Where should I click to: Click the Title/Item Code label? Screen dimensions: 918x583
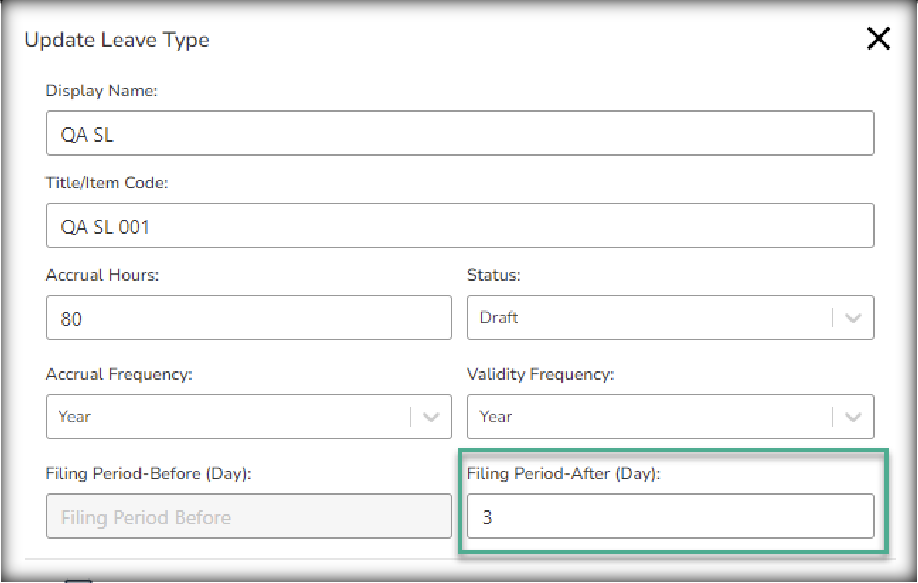click(107, 184)
